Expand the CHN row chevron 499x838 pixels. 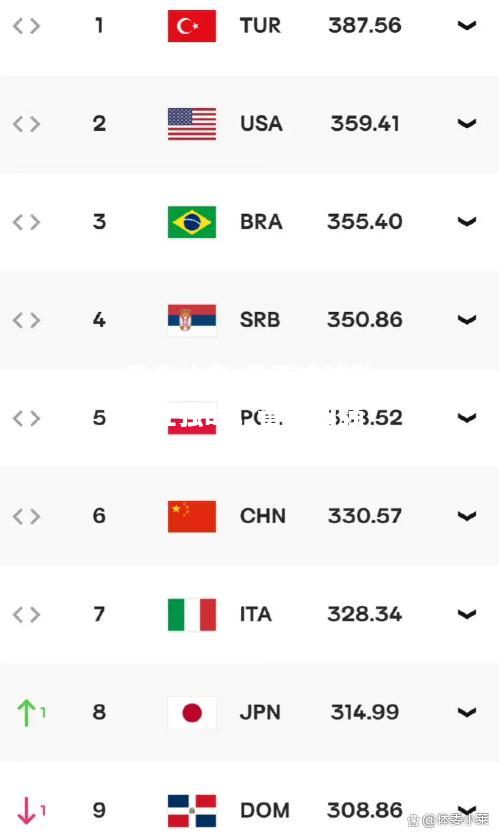[466, 516]
